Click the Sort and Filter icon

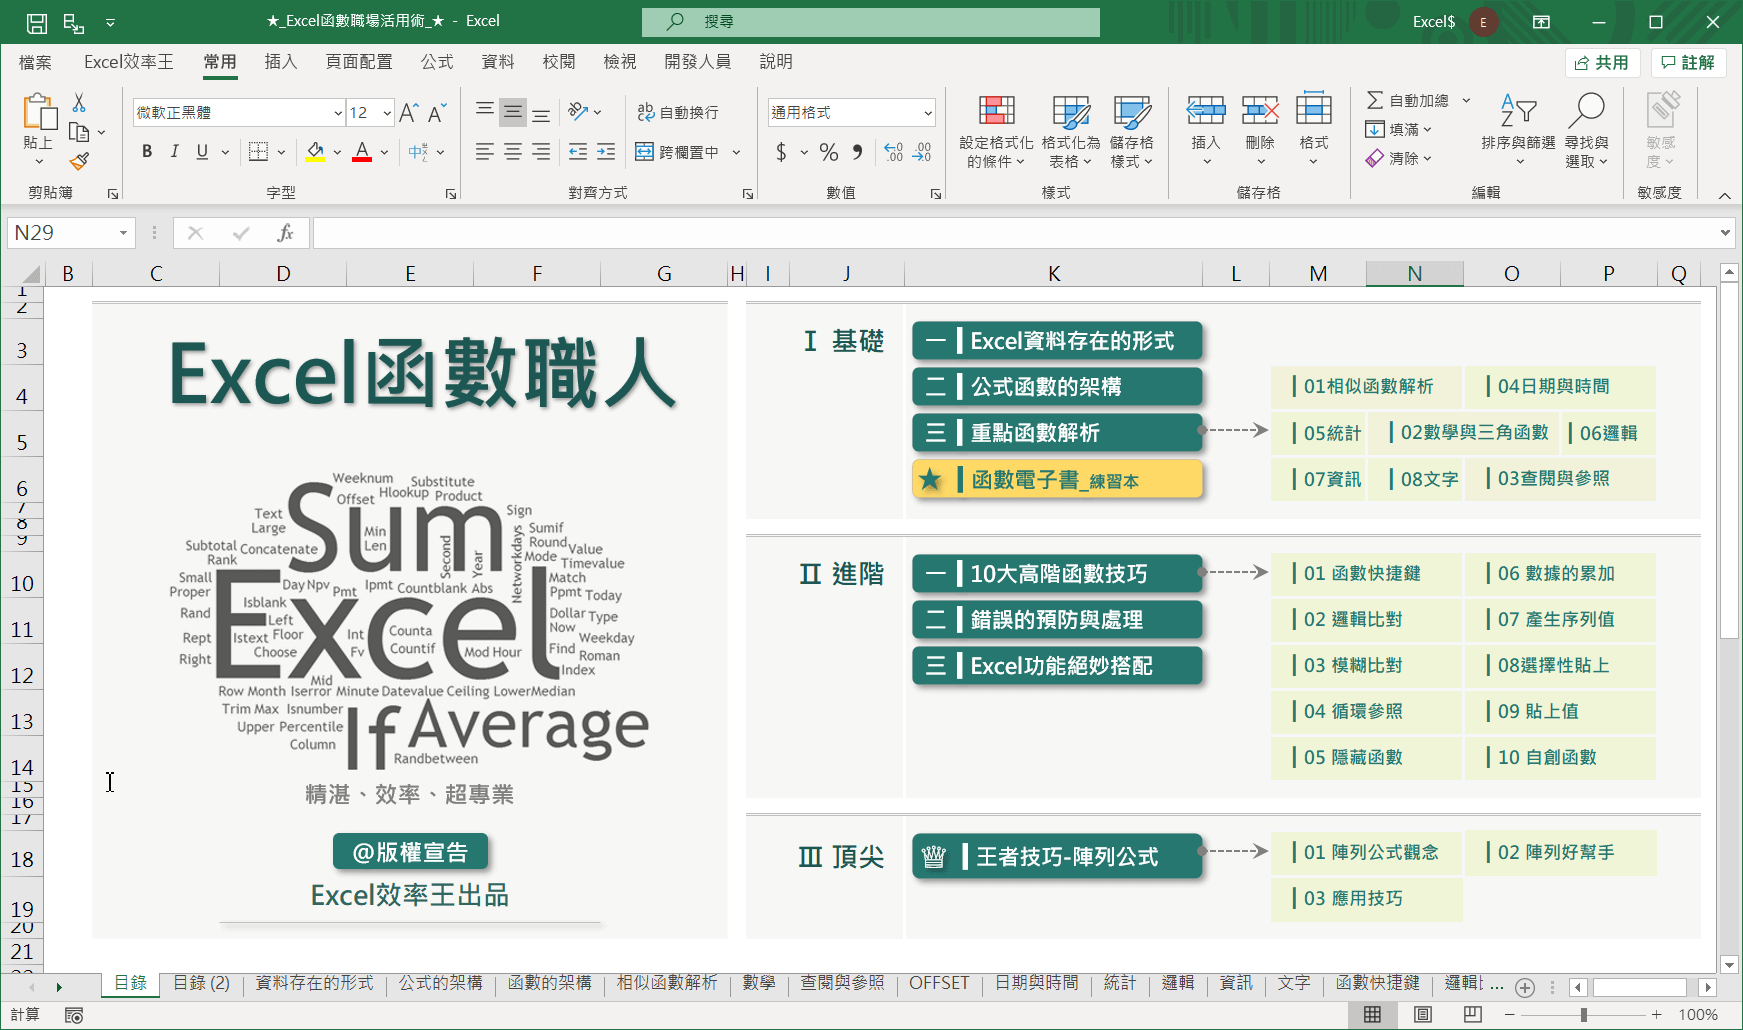[1517, 111]
